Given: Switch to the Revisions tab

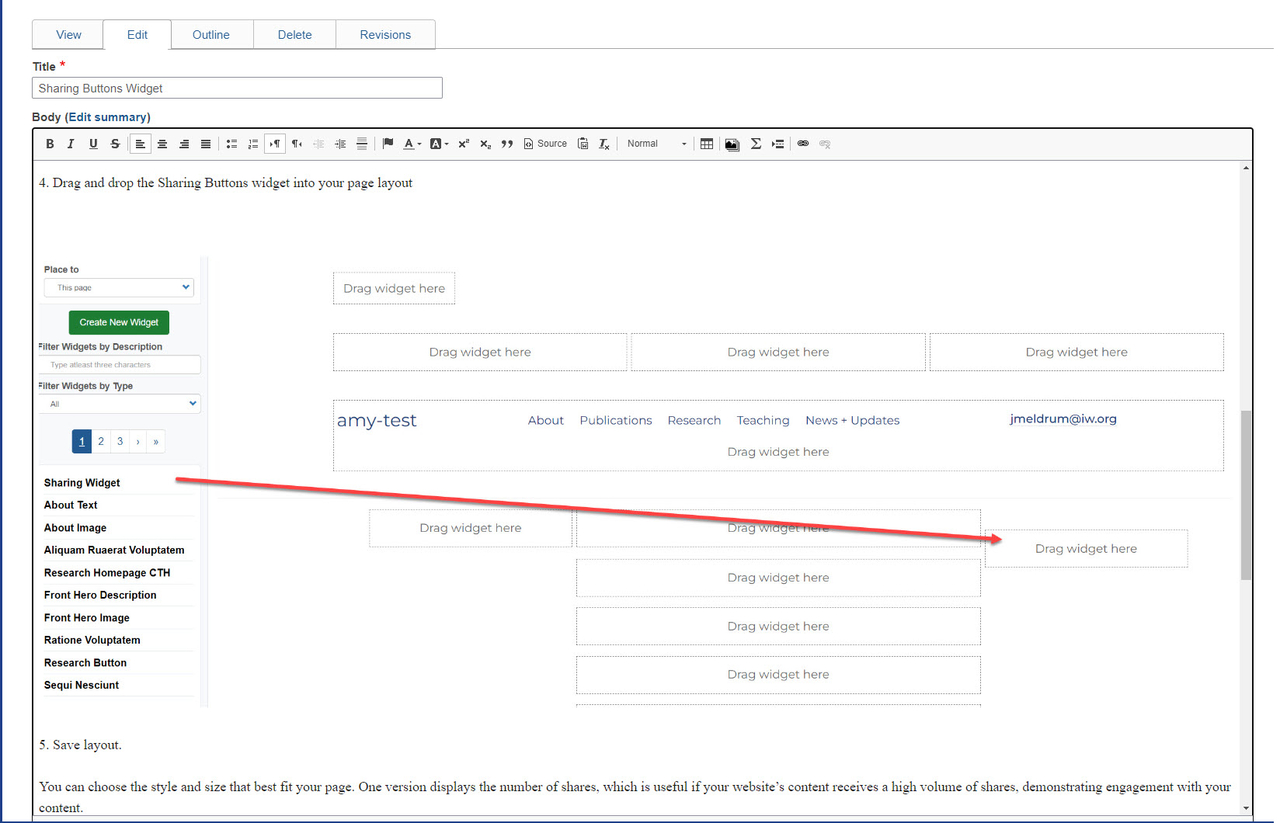Looking at the screenshot, I should tap(385, 35).
